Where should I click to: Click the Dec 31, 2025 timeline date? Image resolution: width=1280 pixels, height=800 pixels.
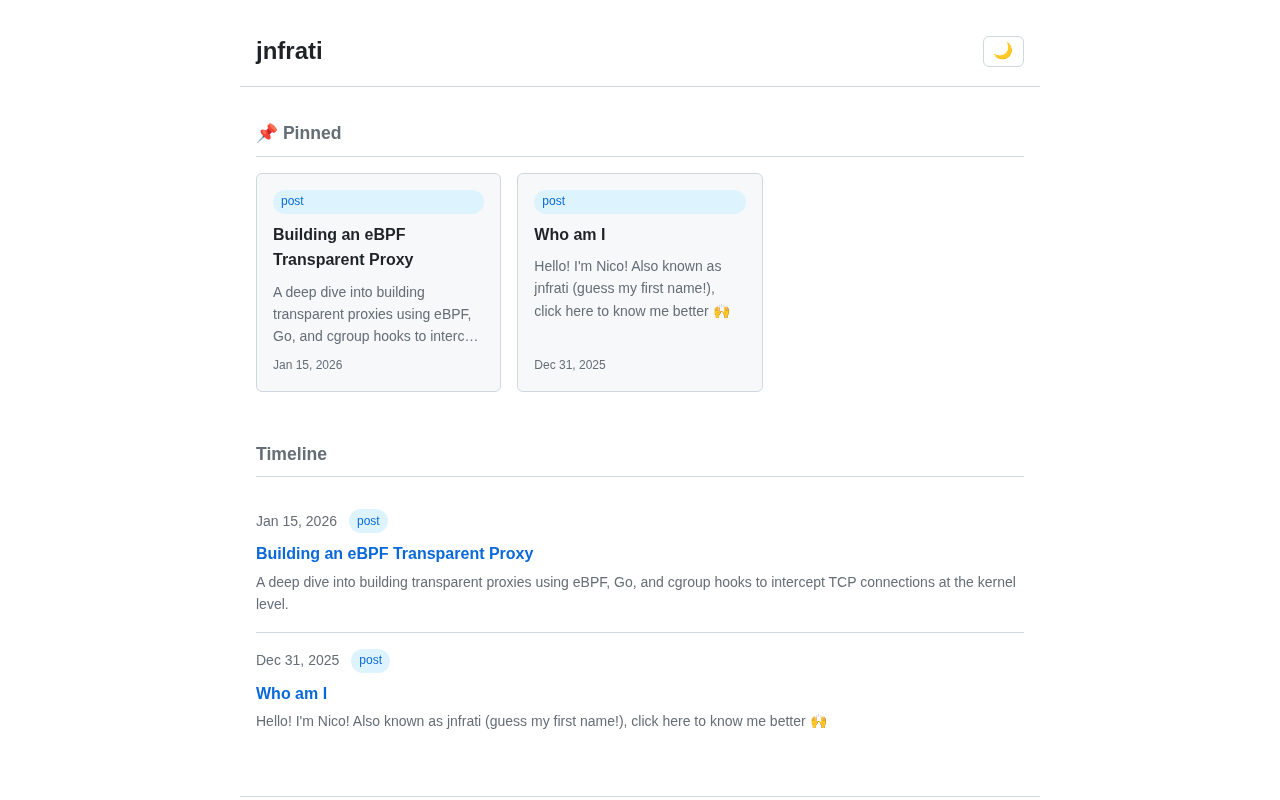297,660
